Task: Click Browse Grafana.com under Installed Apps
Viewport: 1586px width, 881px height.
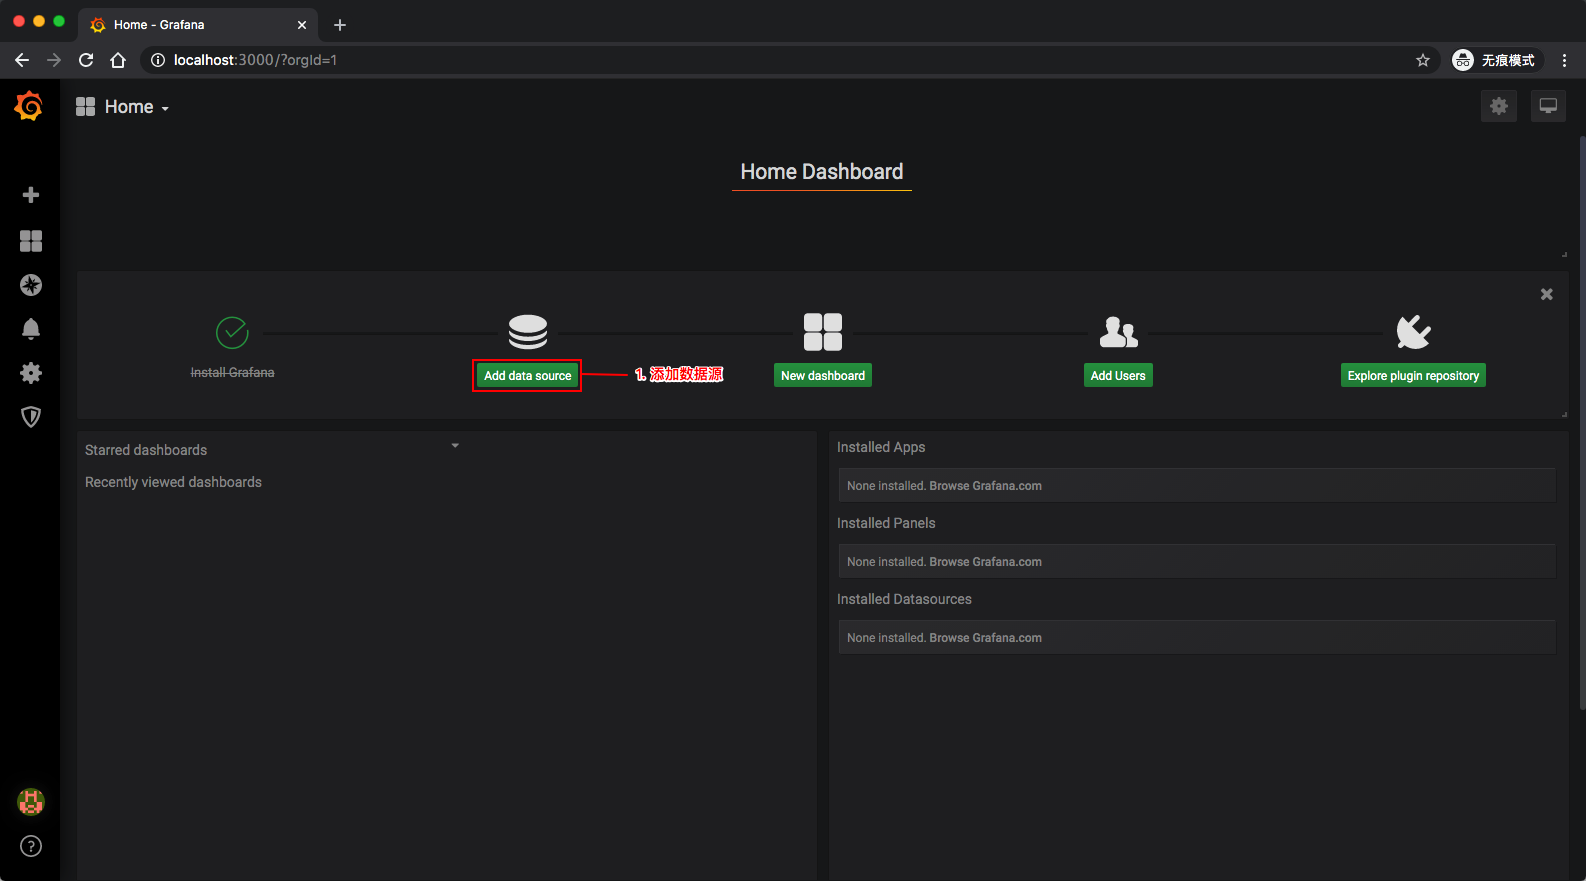Action: coord(986,486)
